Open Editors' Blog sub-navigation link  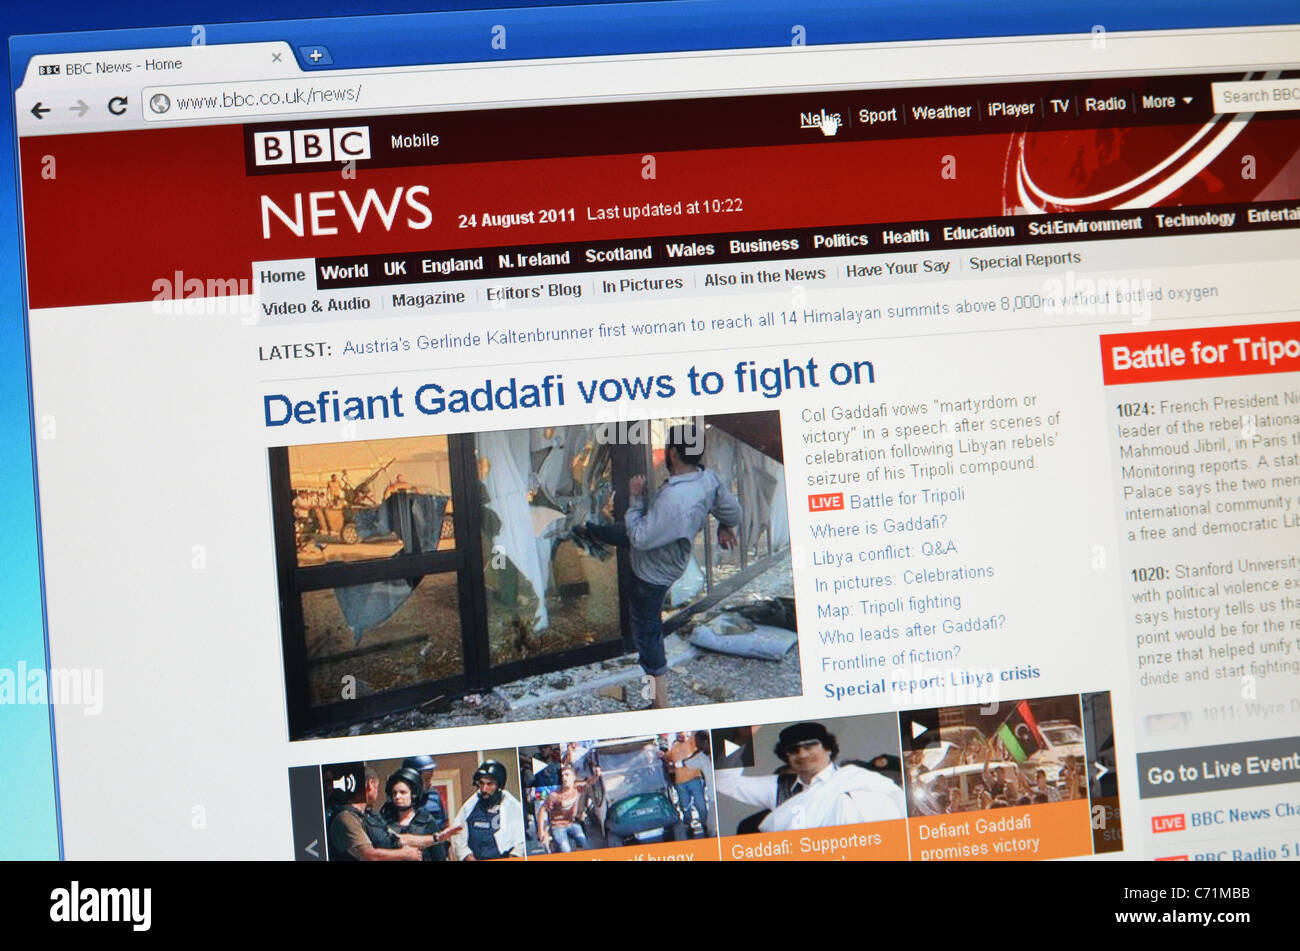point(533,292)
